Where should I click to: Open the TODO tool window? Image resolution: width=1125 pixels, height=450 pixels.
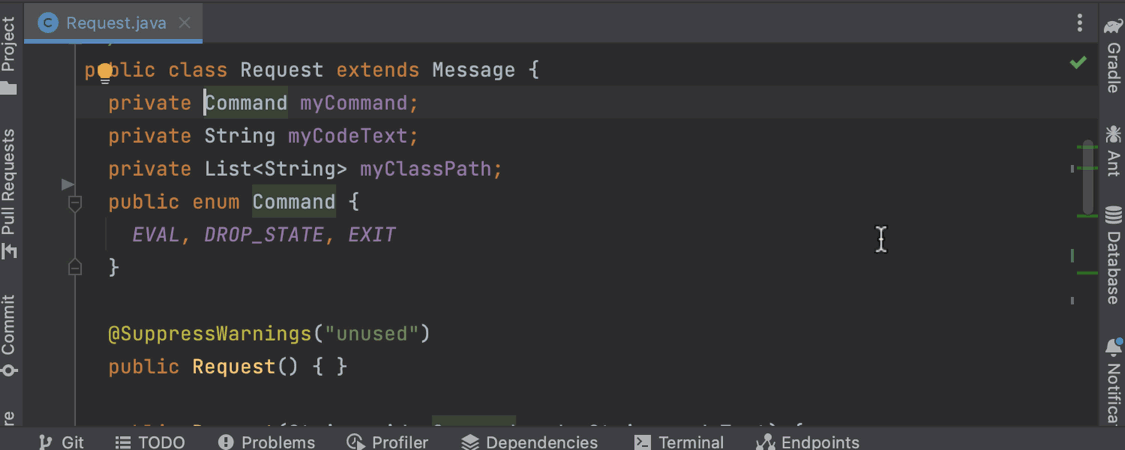point(149,441)
